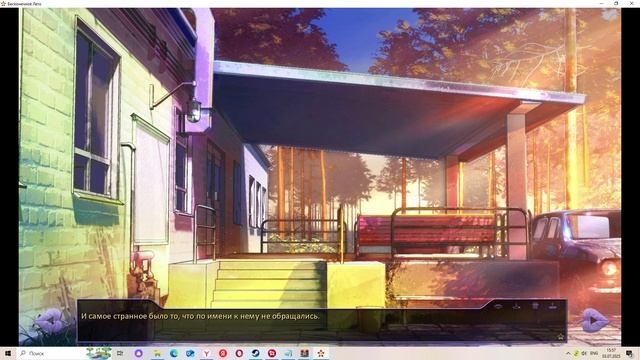Click the dialogue line "И самое странное было то..."
This screenshot has height=360, width=640.
pyautogui.click(x=200, y=316)
